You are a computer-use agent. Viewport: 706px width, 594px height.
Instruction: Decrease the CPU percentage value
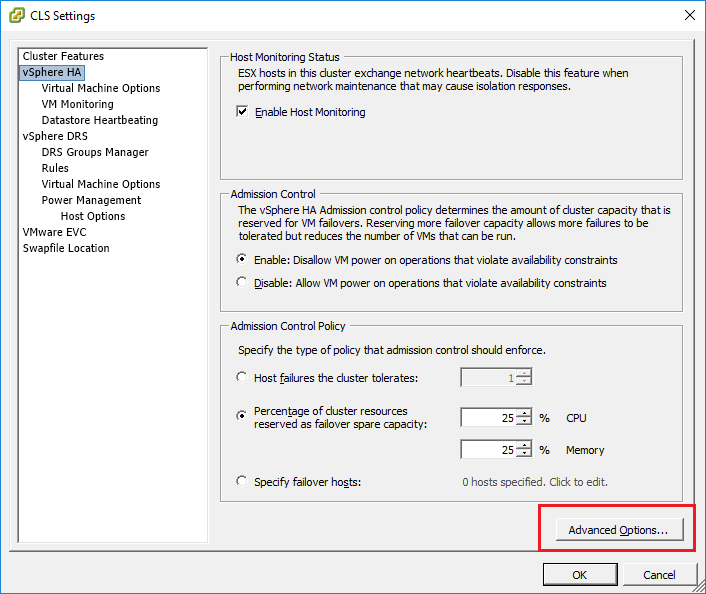524,422
